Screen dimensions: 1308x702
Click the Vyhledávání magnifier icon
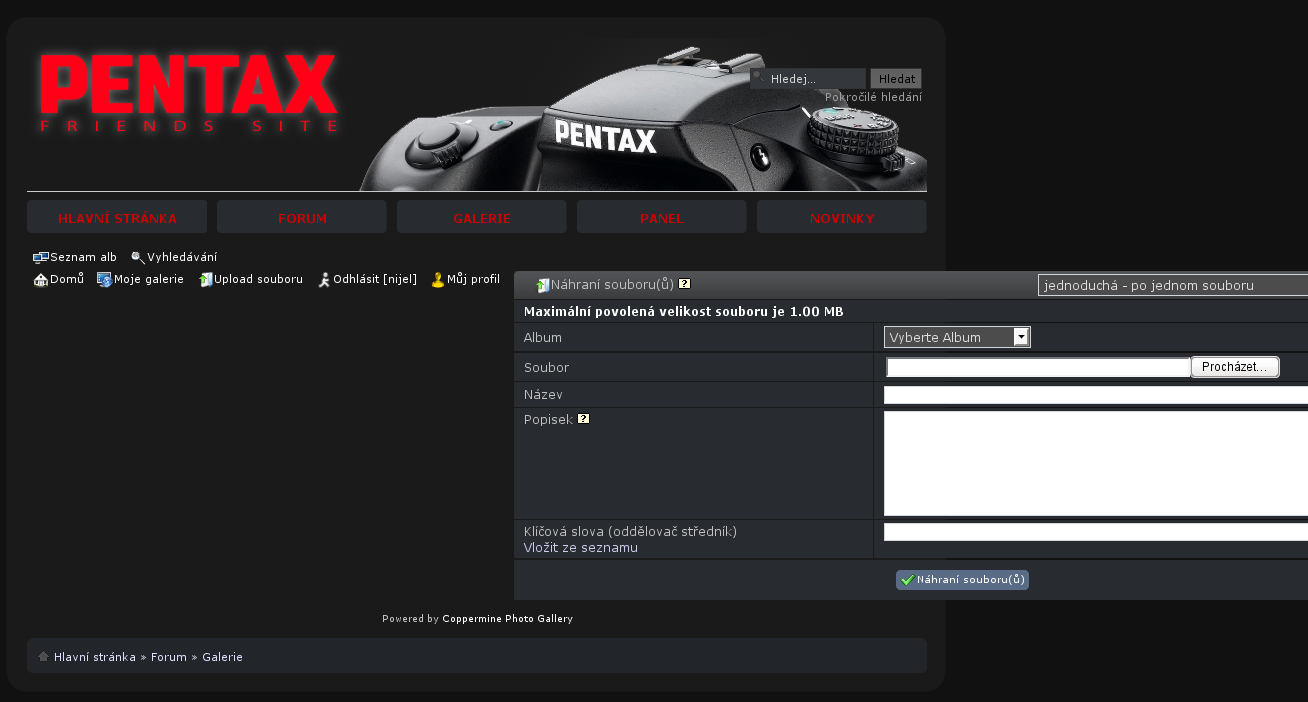(138, 258)
